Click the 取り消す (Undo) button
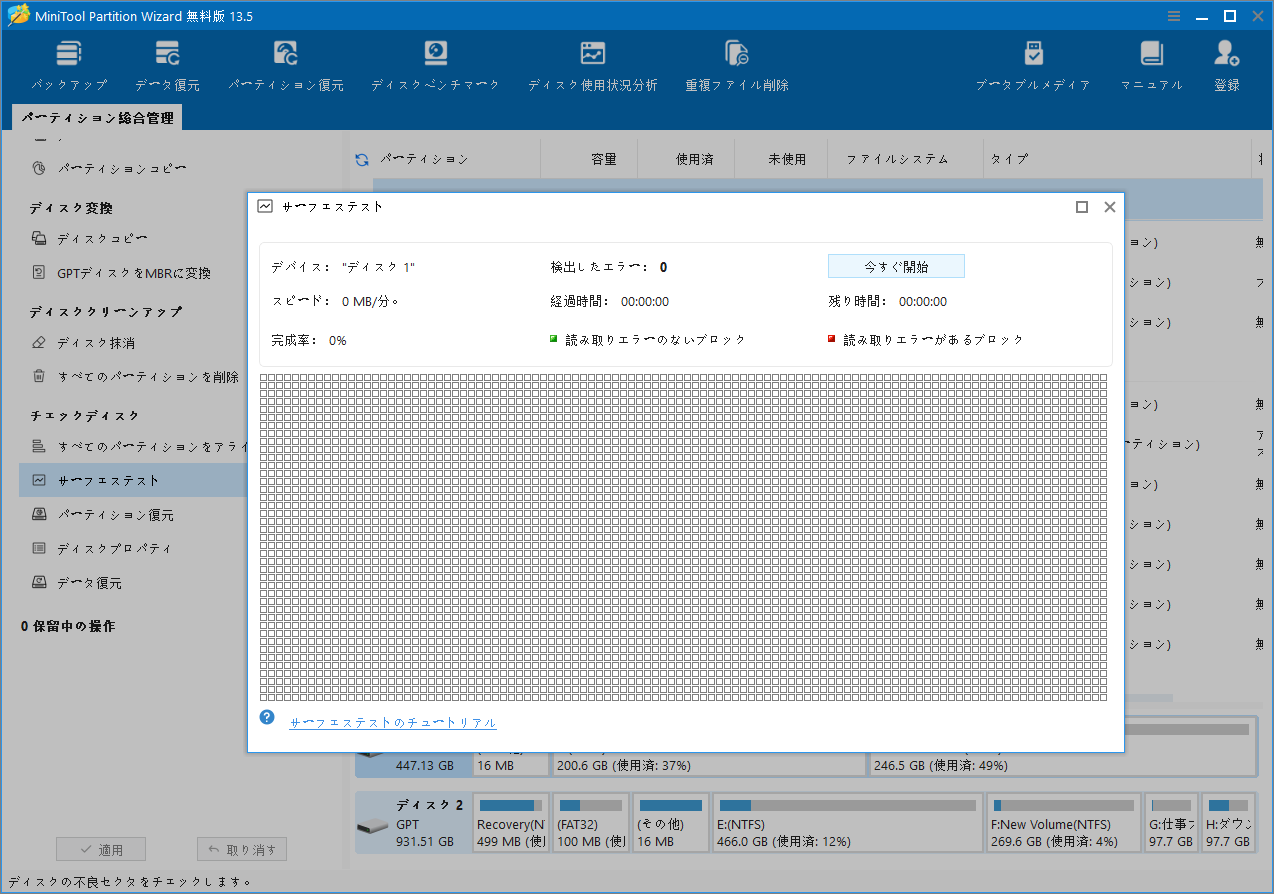Image resolution: width=1274 pixels, height=894 pixels. click(241, 848)
